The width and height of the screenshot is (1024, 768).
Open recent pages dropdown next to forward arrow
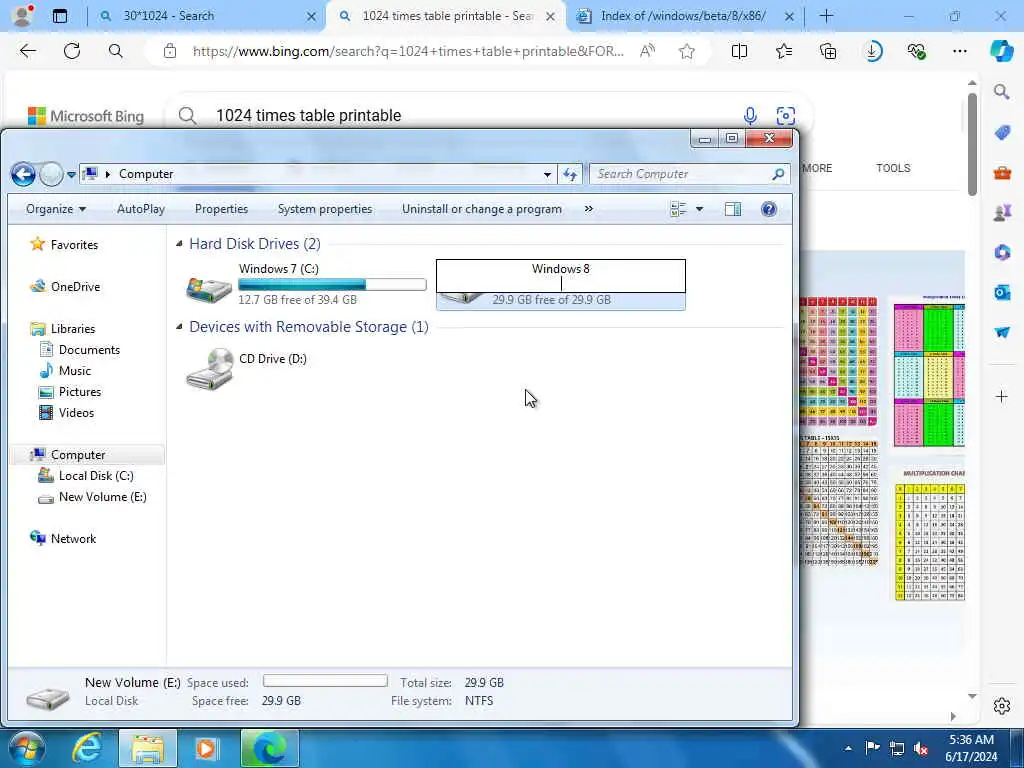tap(71, 175)
